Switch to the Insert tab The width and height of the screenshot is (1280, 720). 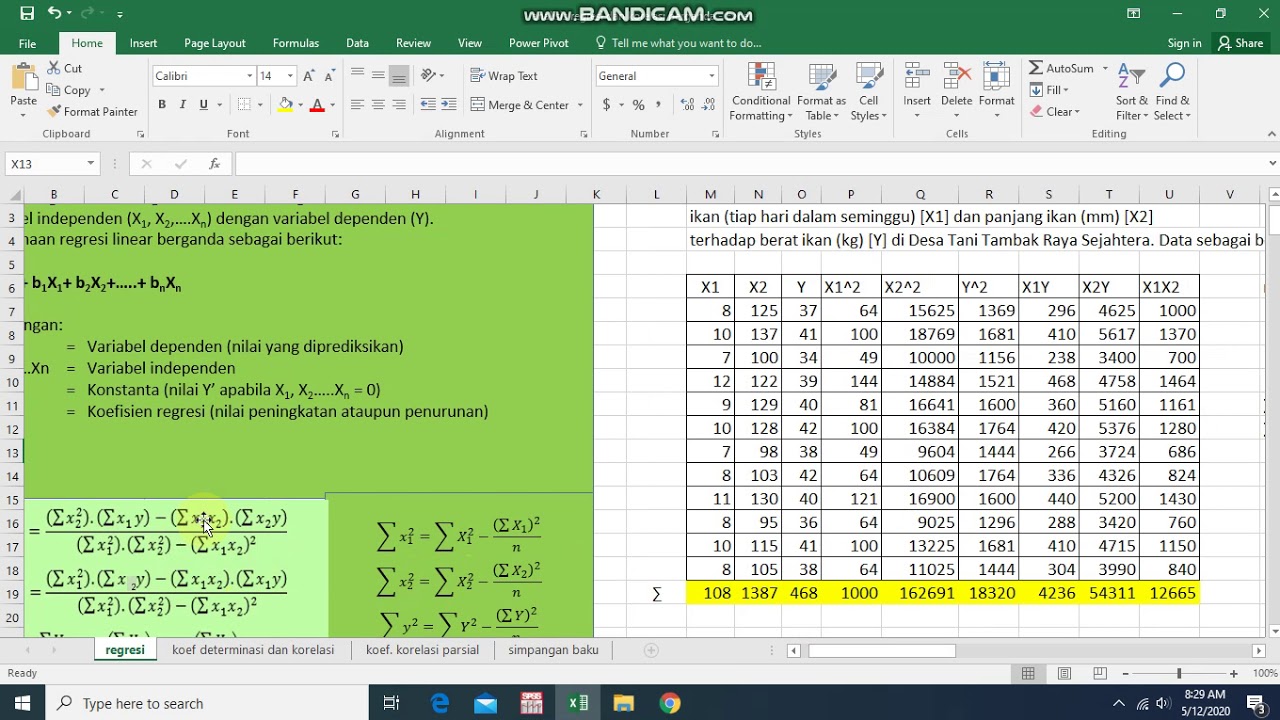143,43
